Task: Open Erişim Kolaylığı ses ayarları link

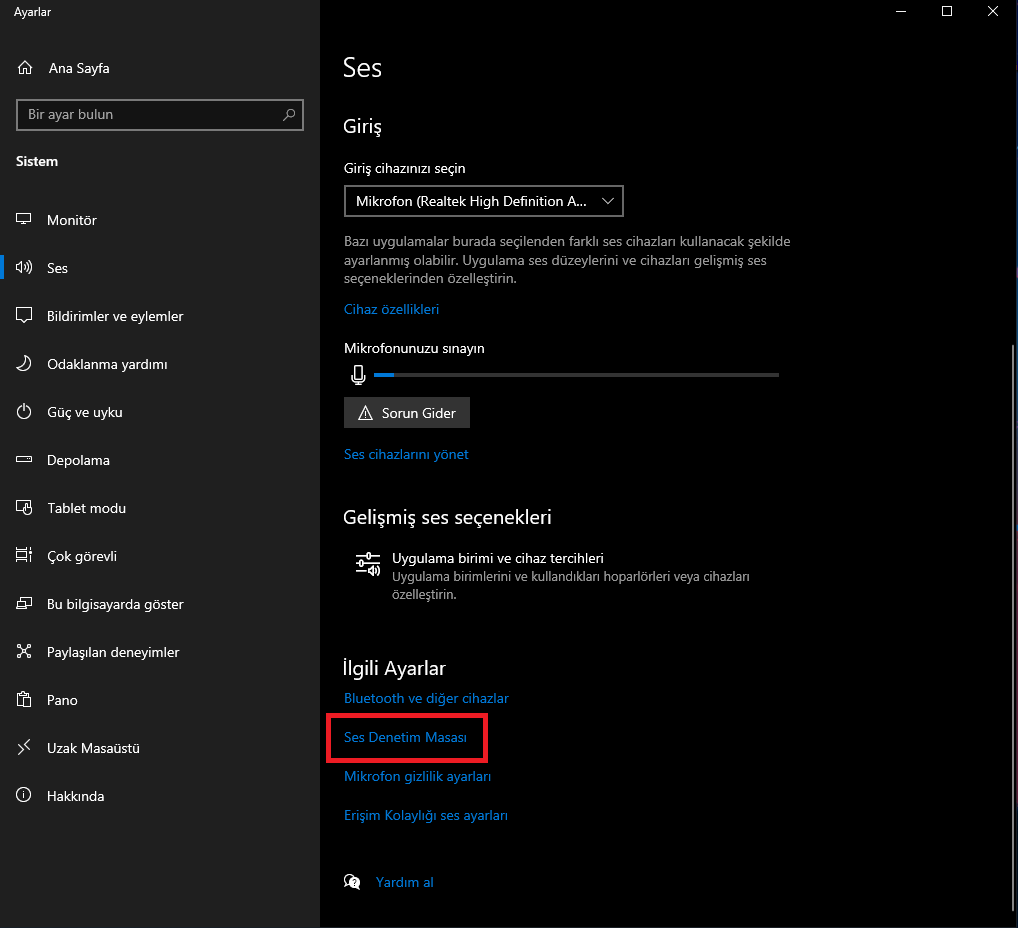Action: tap(426, 815)
